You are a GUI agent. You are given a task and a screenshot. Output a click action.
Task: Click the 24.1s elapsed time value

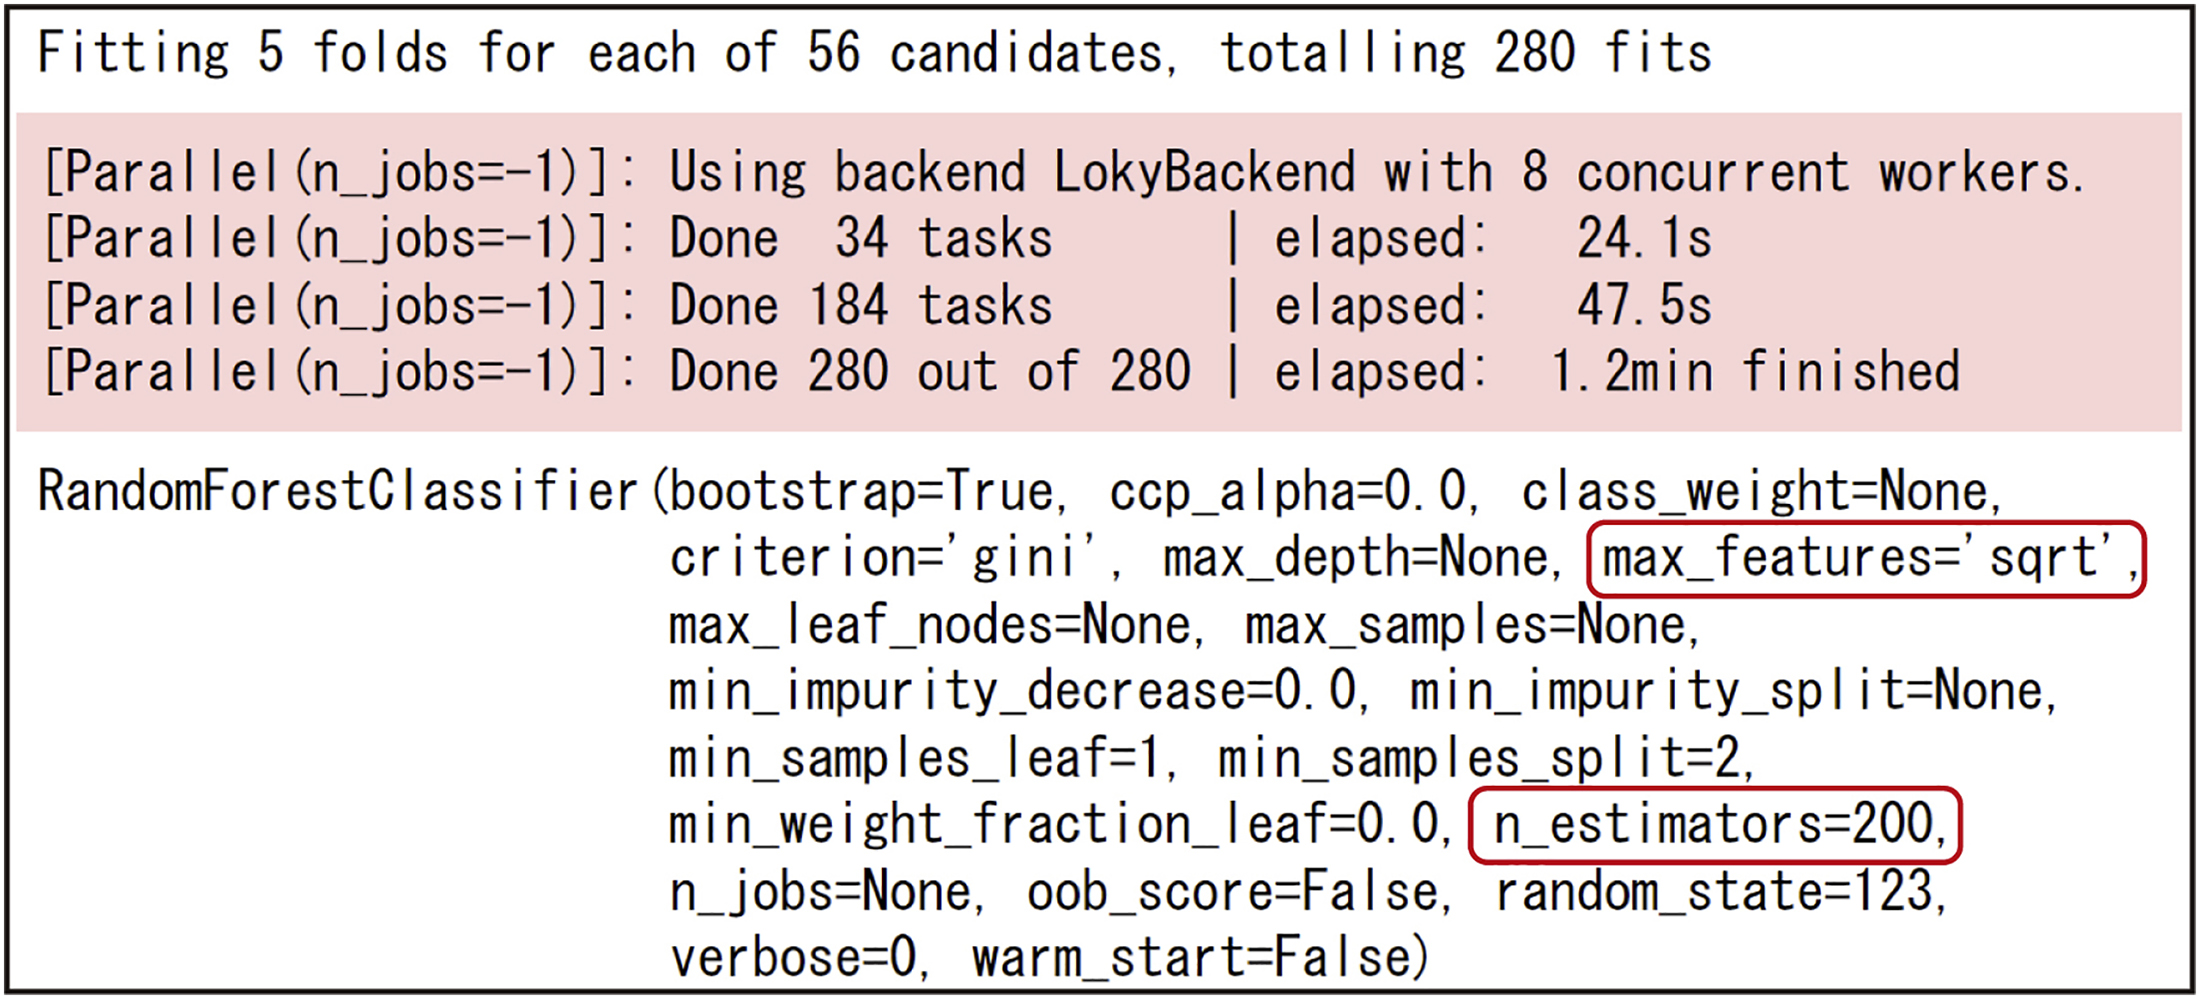pos(1644,239)
